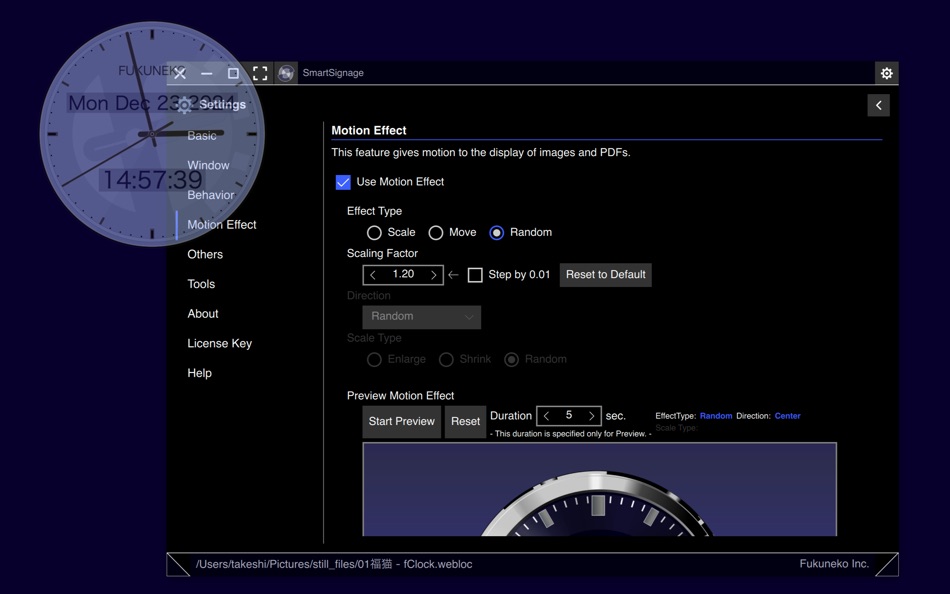Open Help section in sidebar
Screen dimensions: 950x594
click(x=199, y=373)
